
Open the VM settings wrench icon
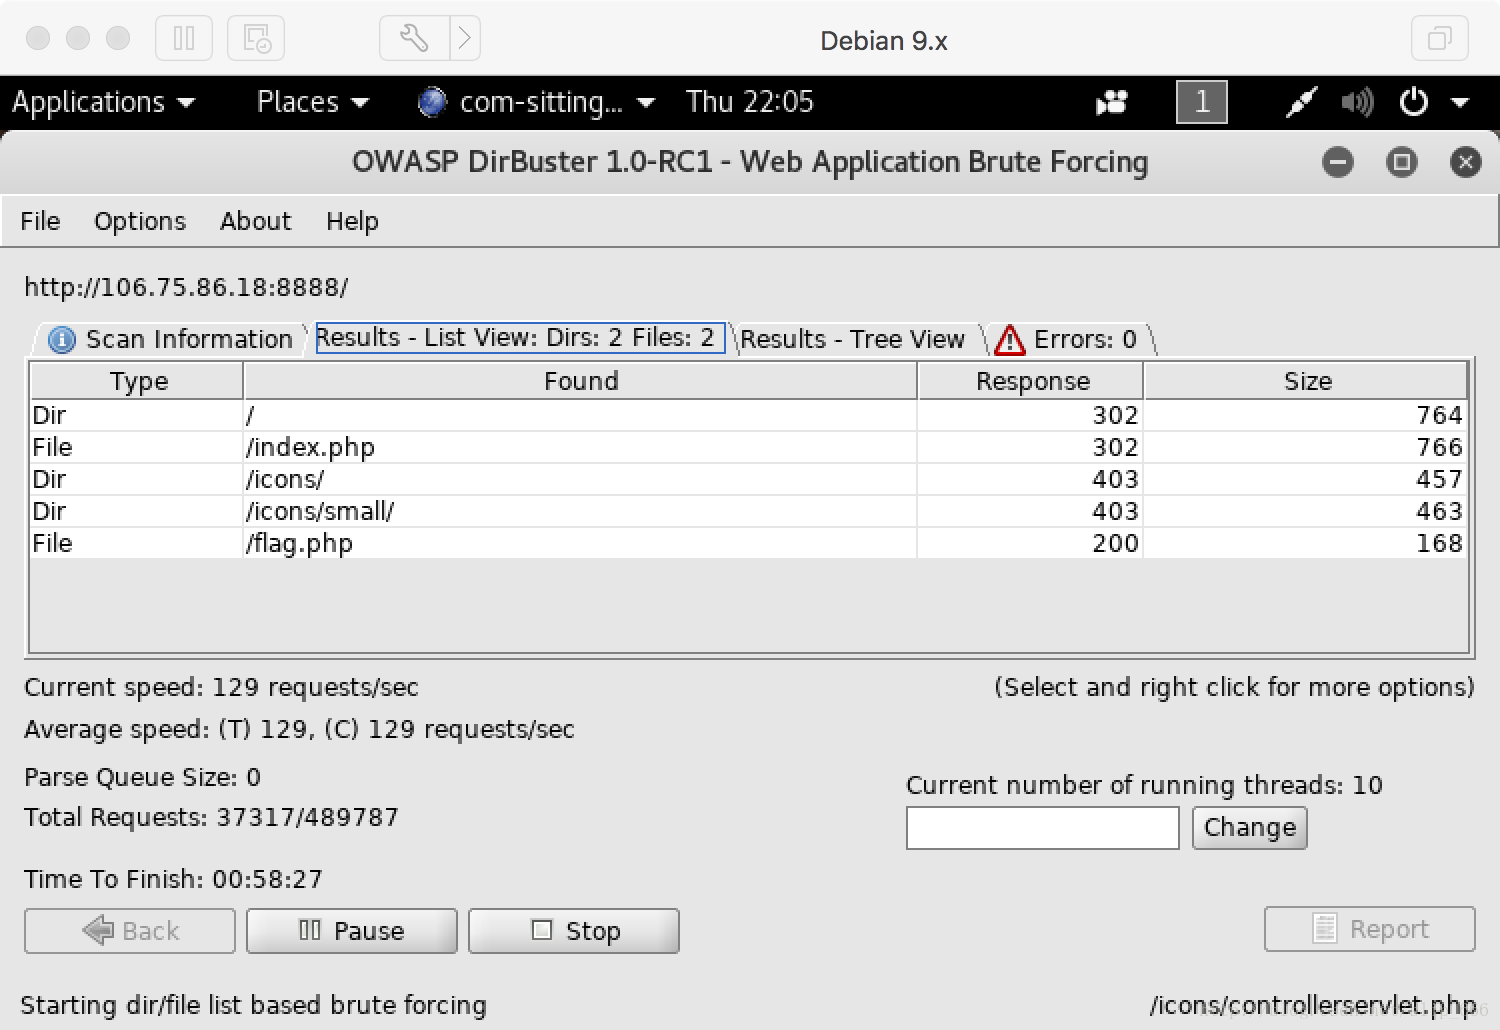tap(414, 39)
